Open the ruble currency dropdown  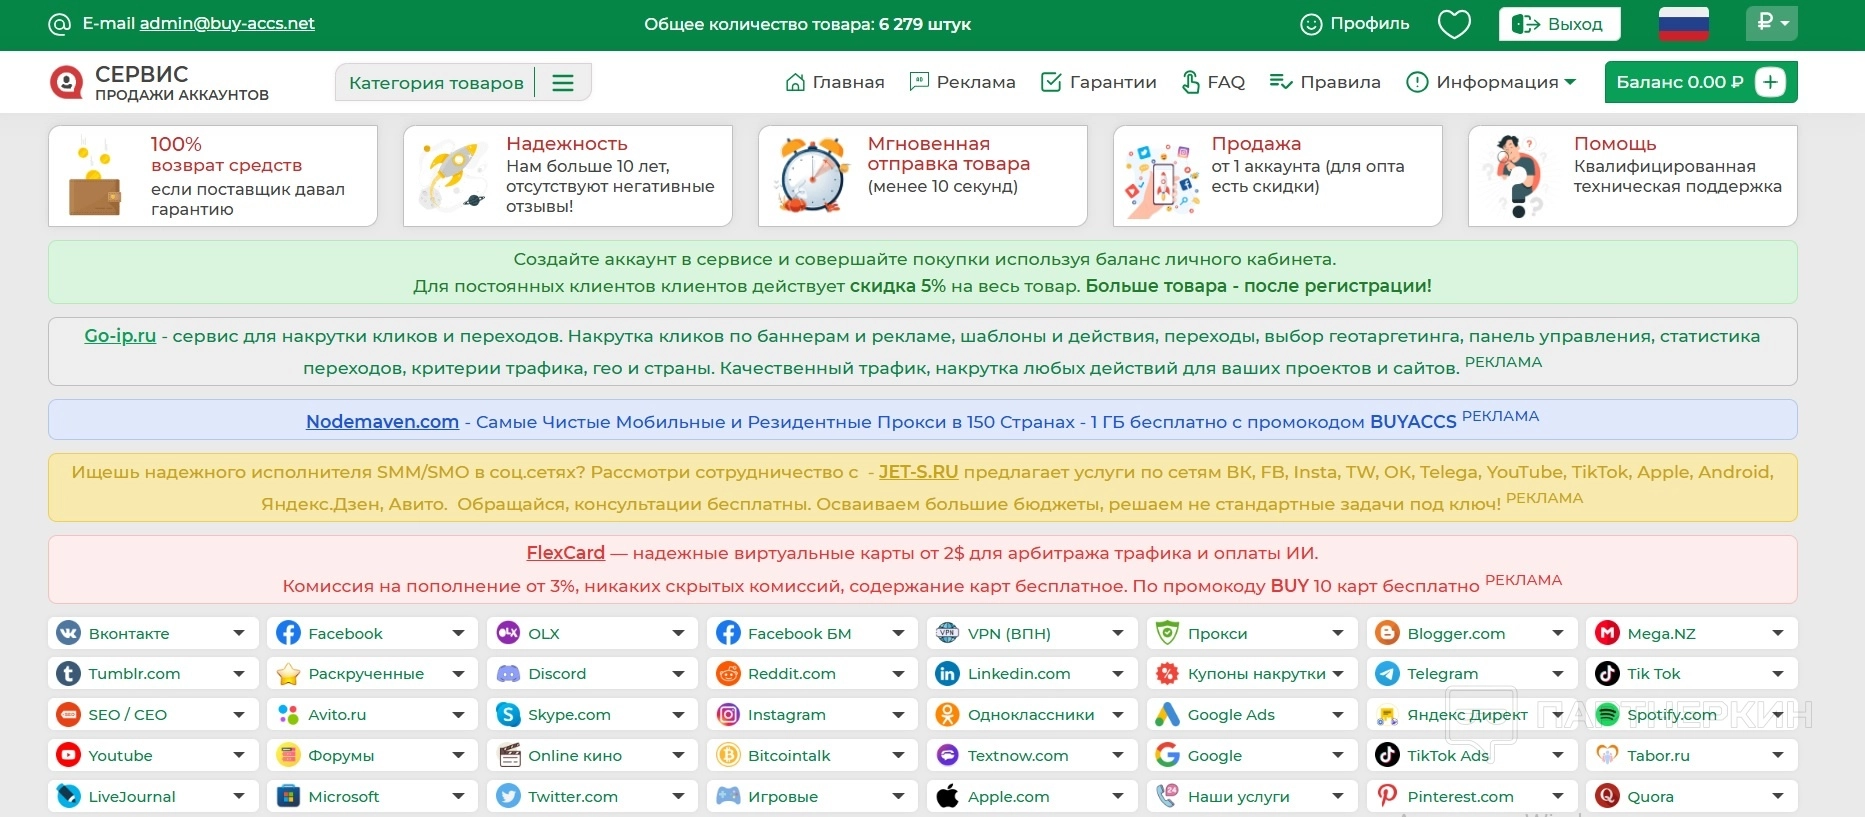pyautogui.click(x=1771, y=23)
